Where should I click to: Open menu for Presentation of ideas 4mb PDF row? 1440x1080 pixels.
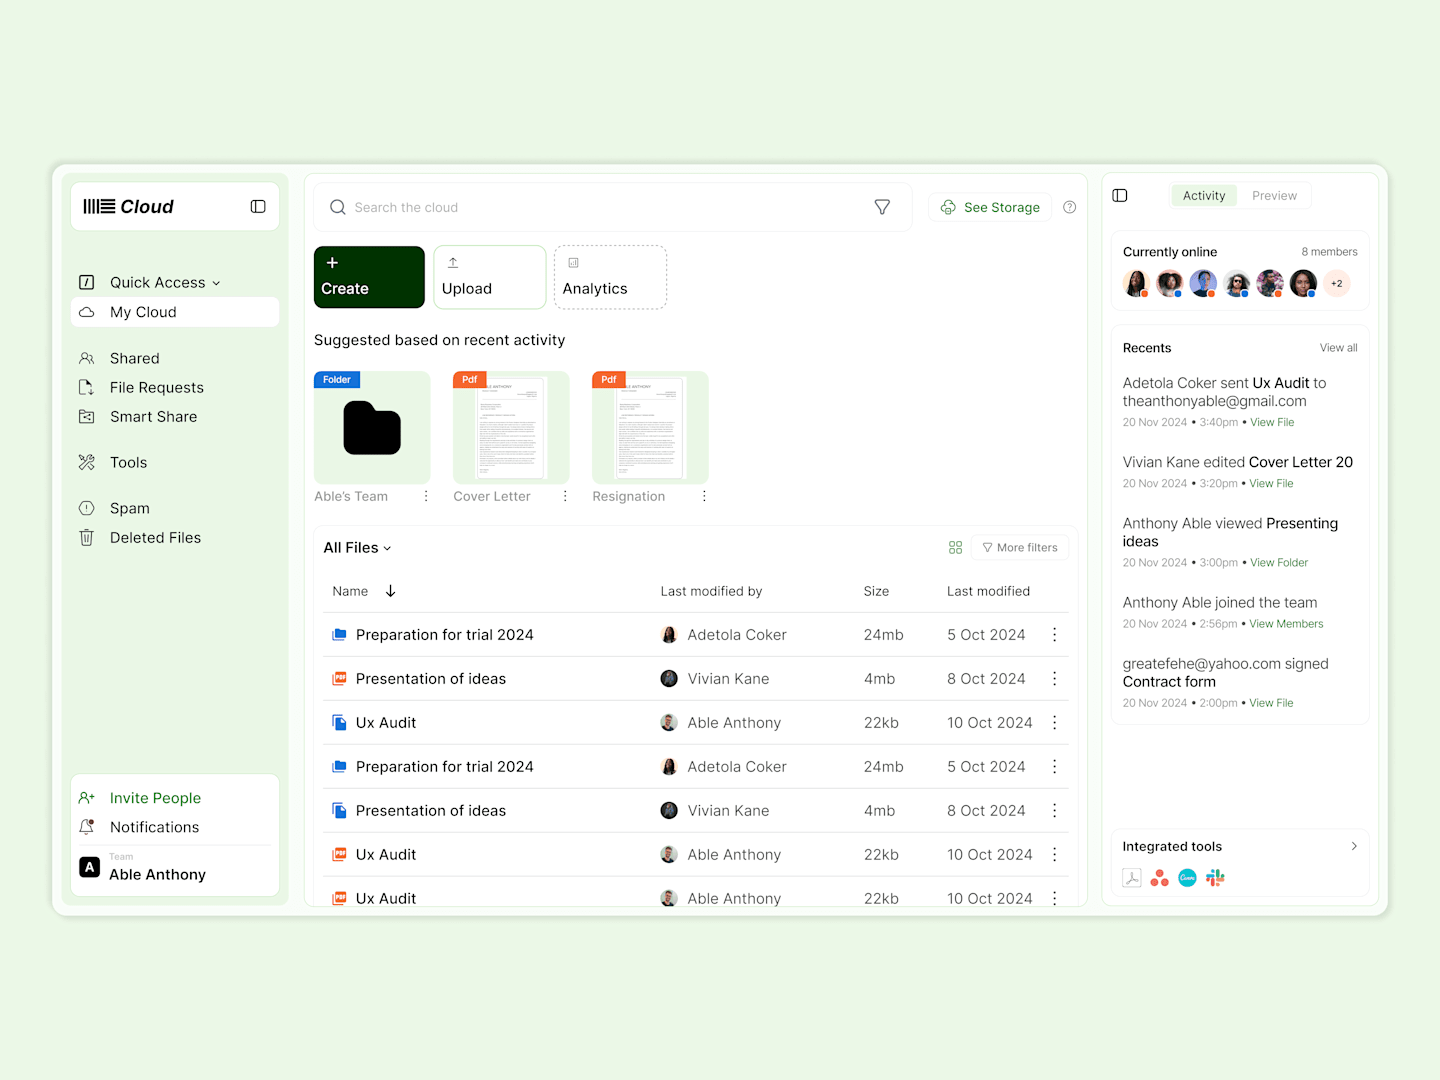pos(1054,679)
